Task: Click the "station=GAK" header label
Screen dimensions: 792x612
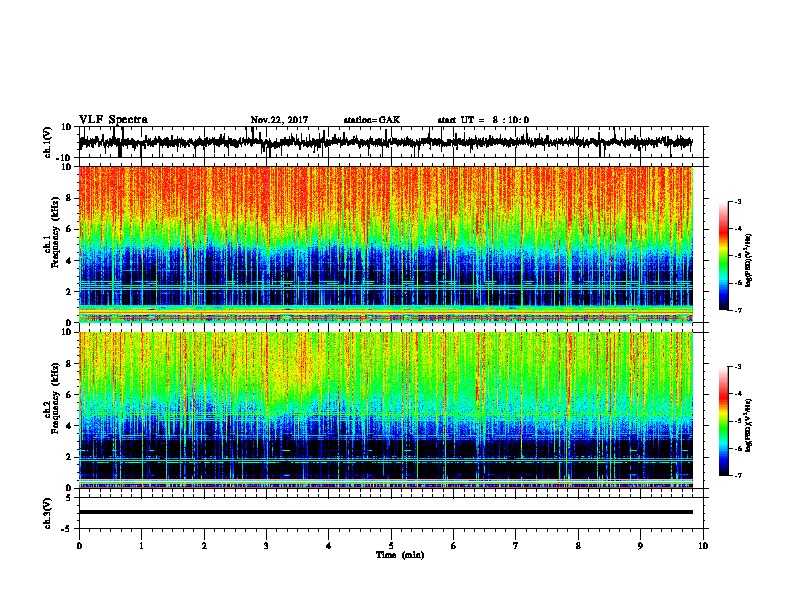Action: (372, 120)
